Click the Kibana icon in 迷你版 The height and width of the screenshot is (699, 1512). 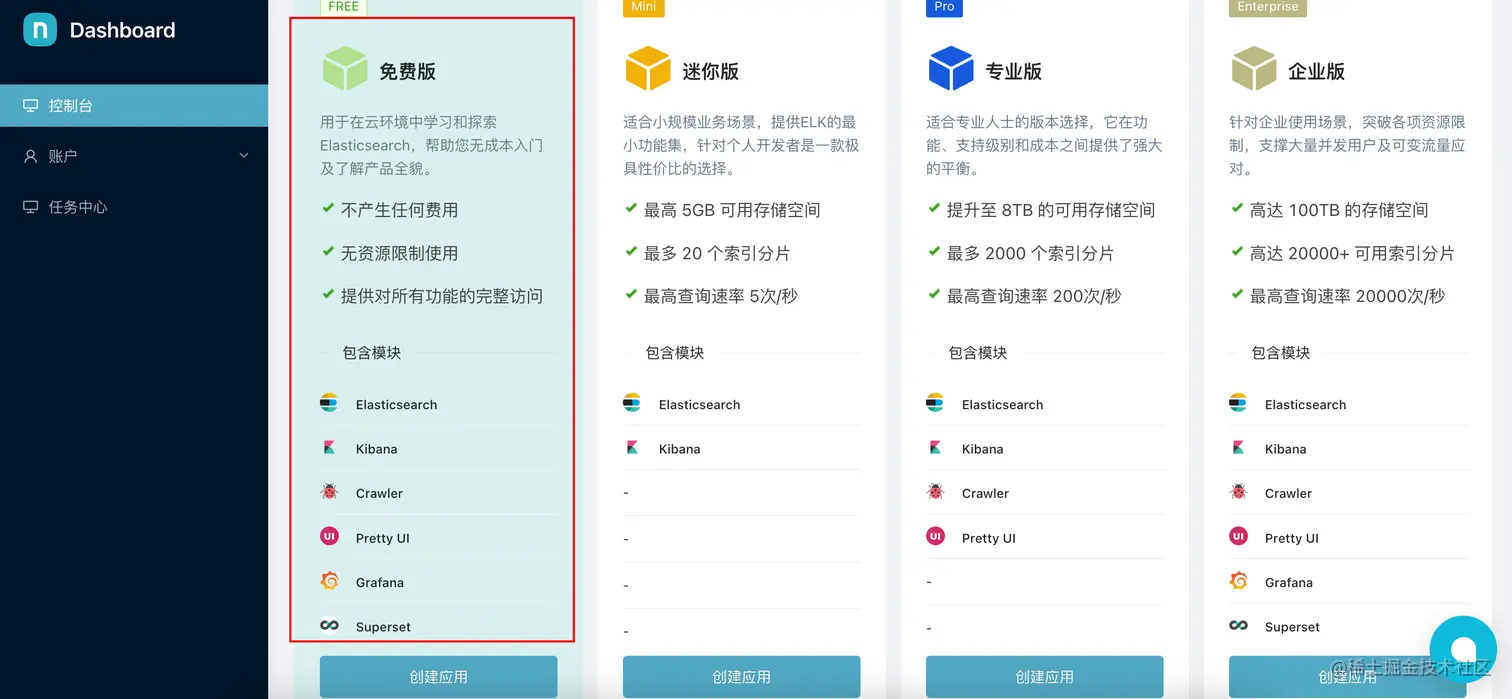coord(632,448)
